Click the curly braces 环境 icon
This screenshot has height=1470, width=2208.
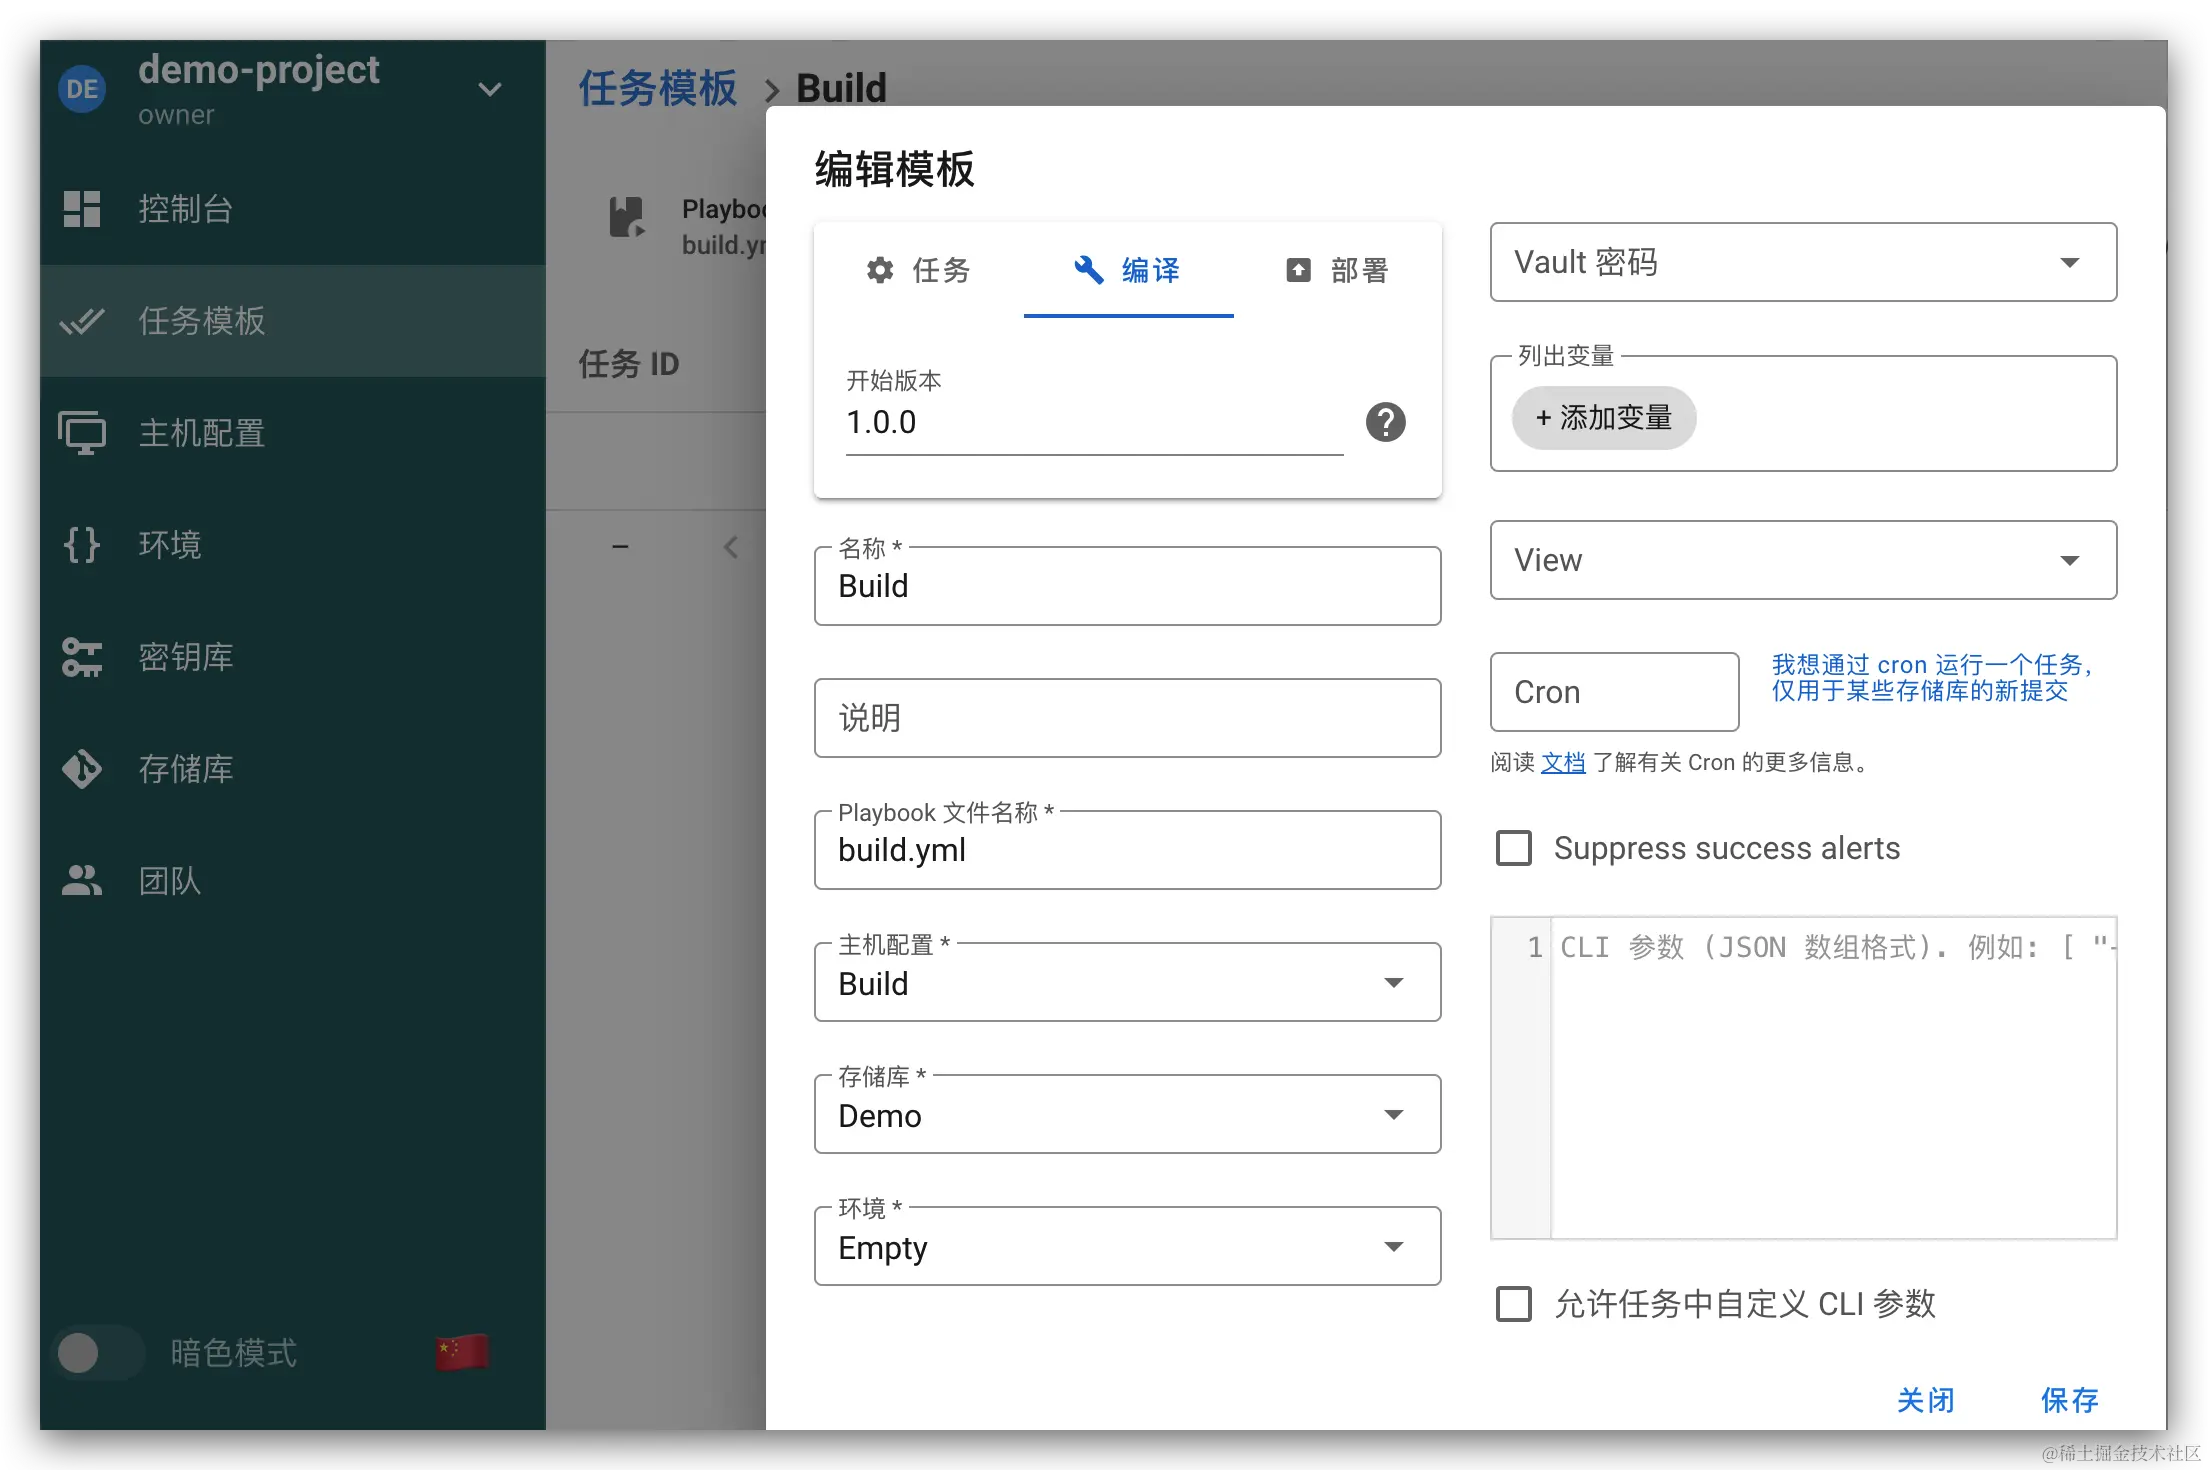82,545
